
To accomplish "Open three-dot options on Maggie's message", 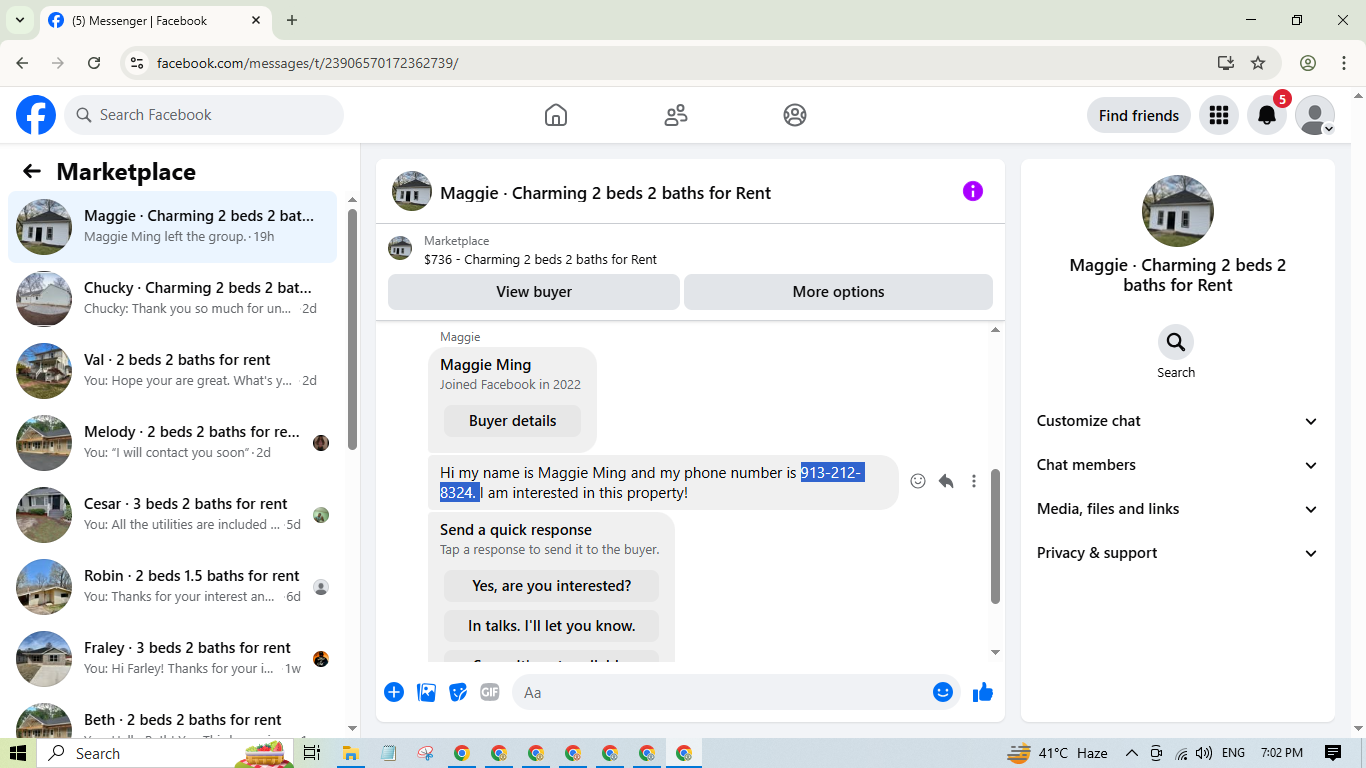I will click(974, 481).
